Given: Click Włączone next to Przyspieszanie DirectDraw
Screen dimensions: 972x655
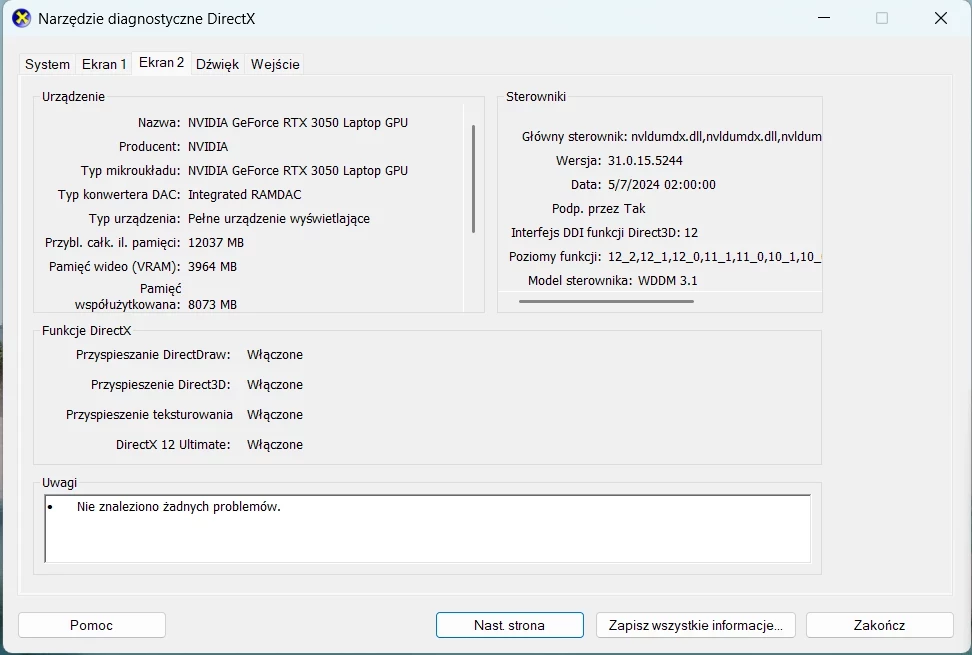Looking at the screenshot, I should coord(275,355).
